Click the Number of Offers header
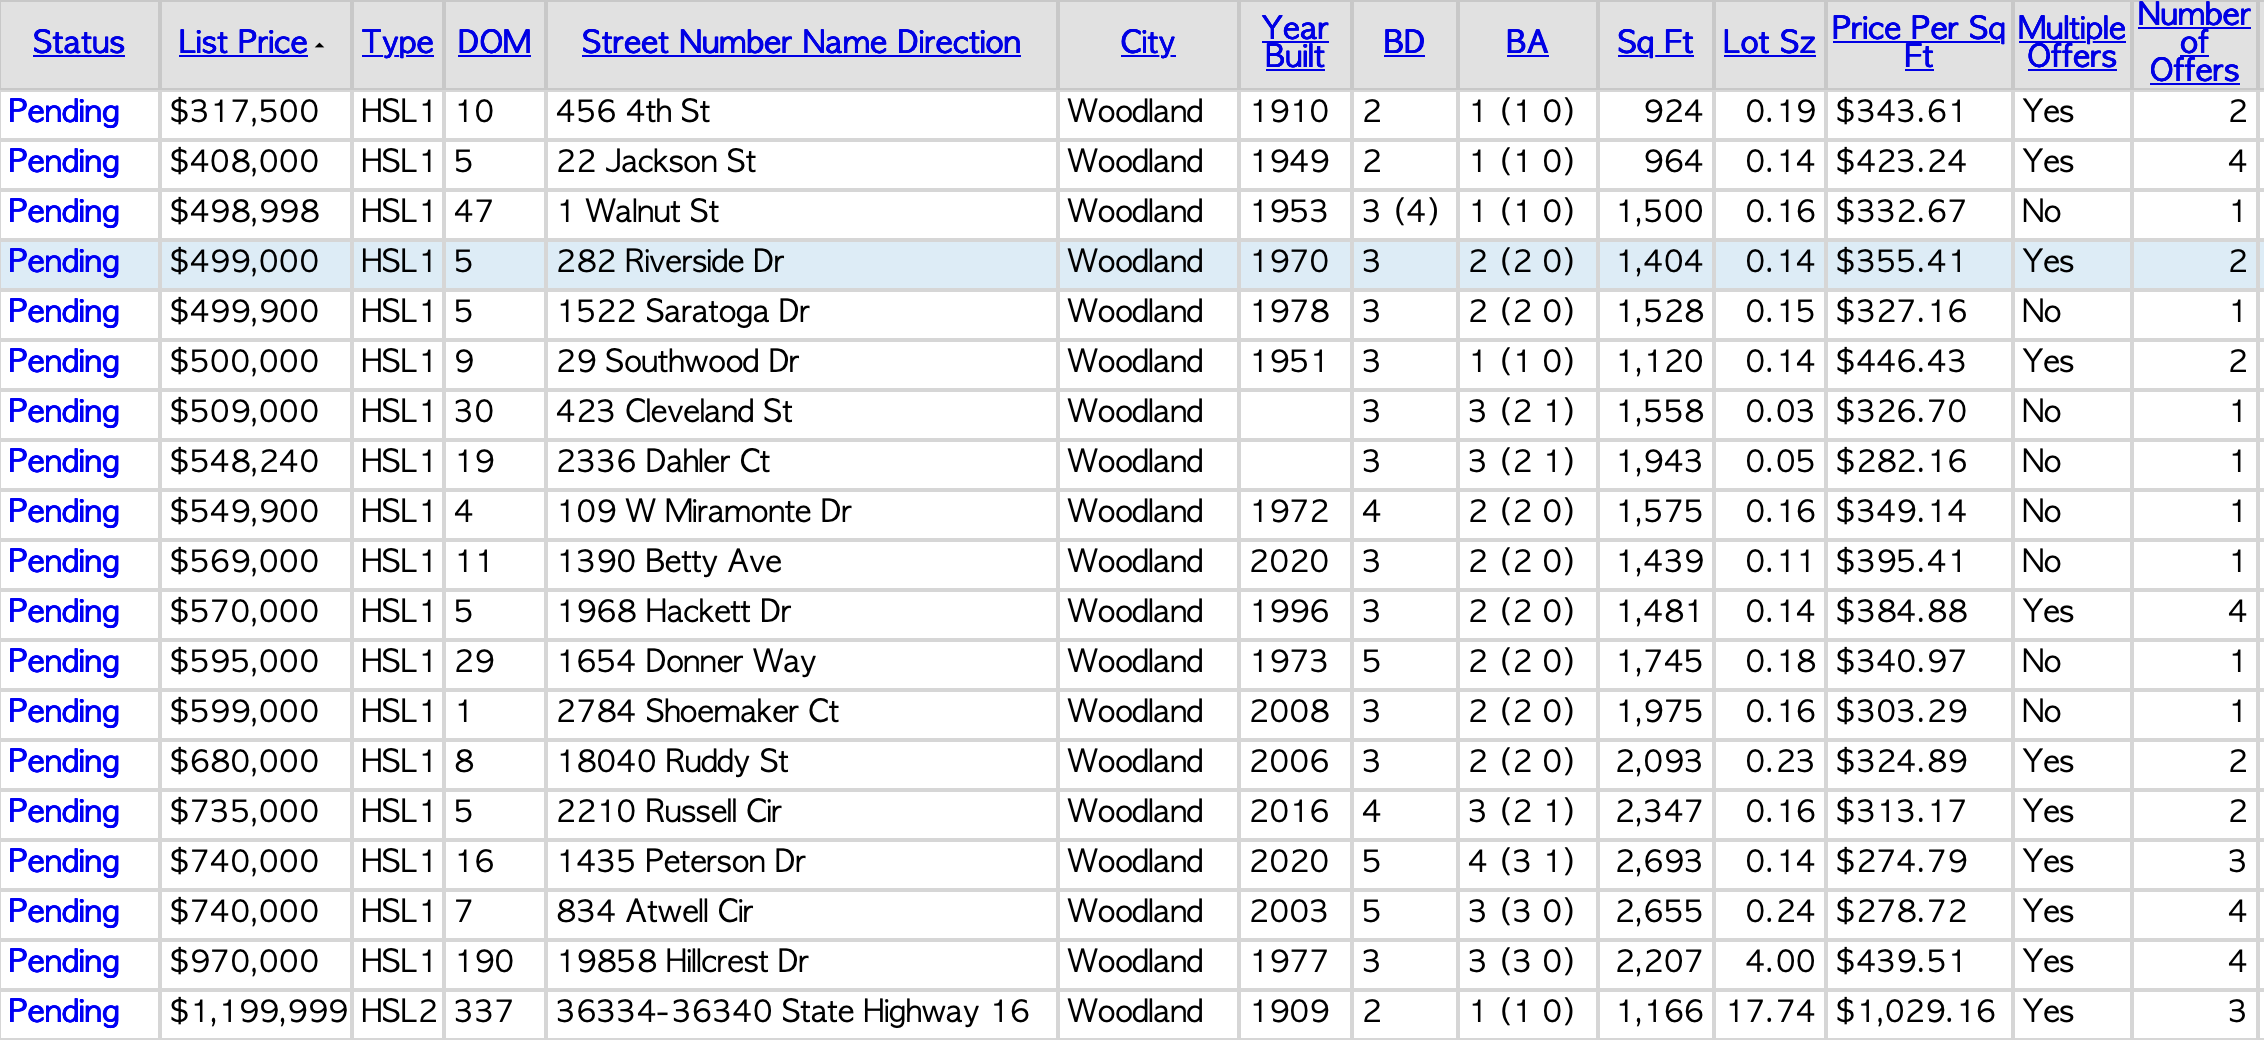The image size is (2264, 1042). [2194, 43]
